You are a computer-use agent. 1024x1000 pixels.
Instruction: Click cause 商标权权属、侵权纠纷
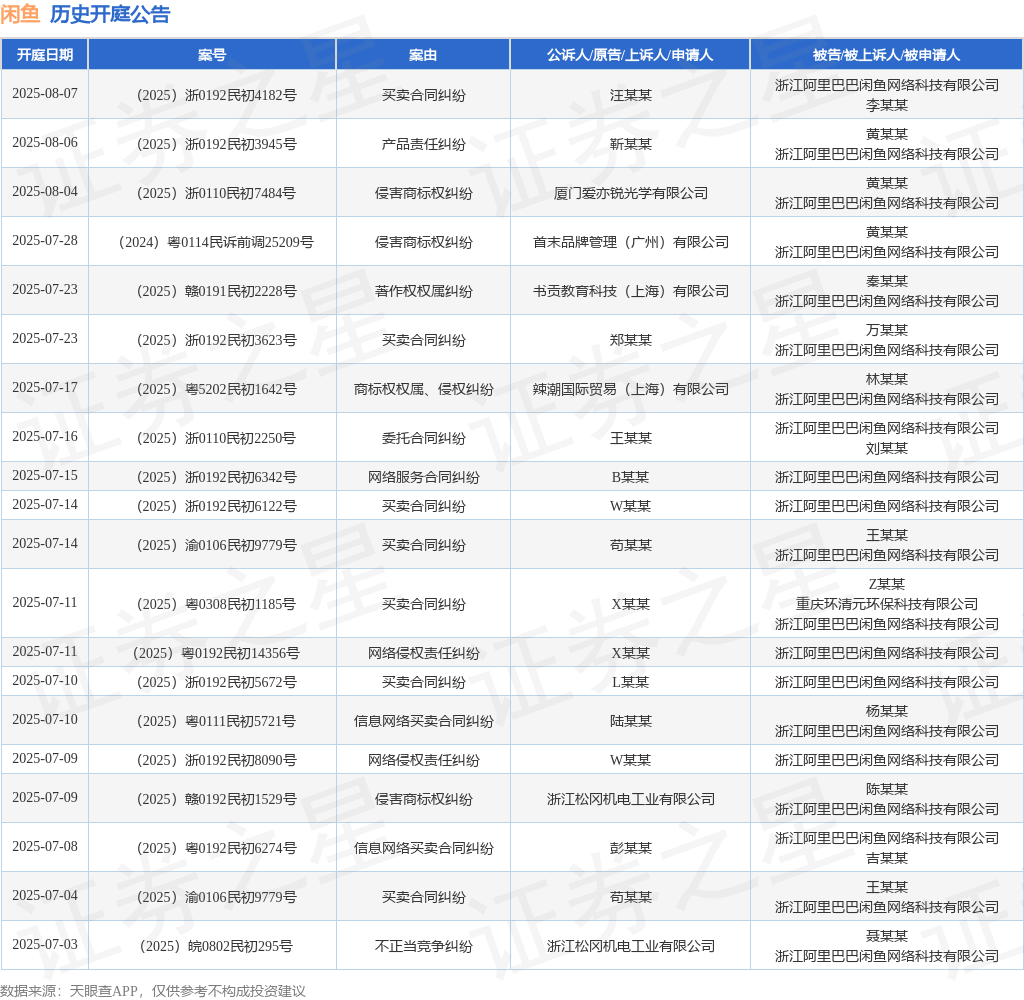pyautogui.click(x=424, y=389)
